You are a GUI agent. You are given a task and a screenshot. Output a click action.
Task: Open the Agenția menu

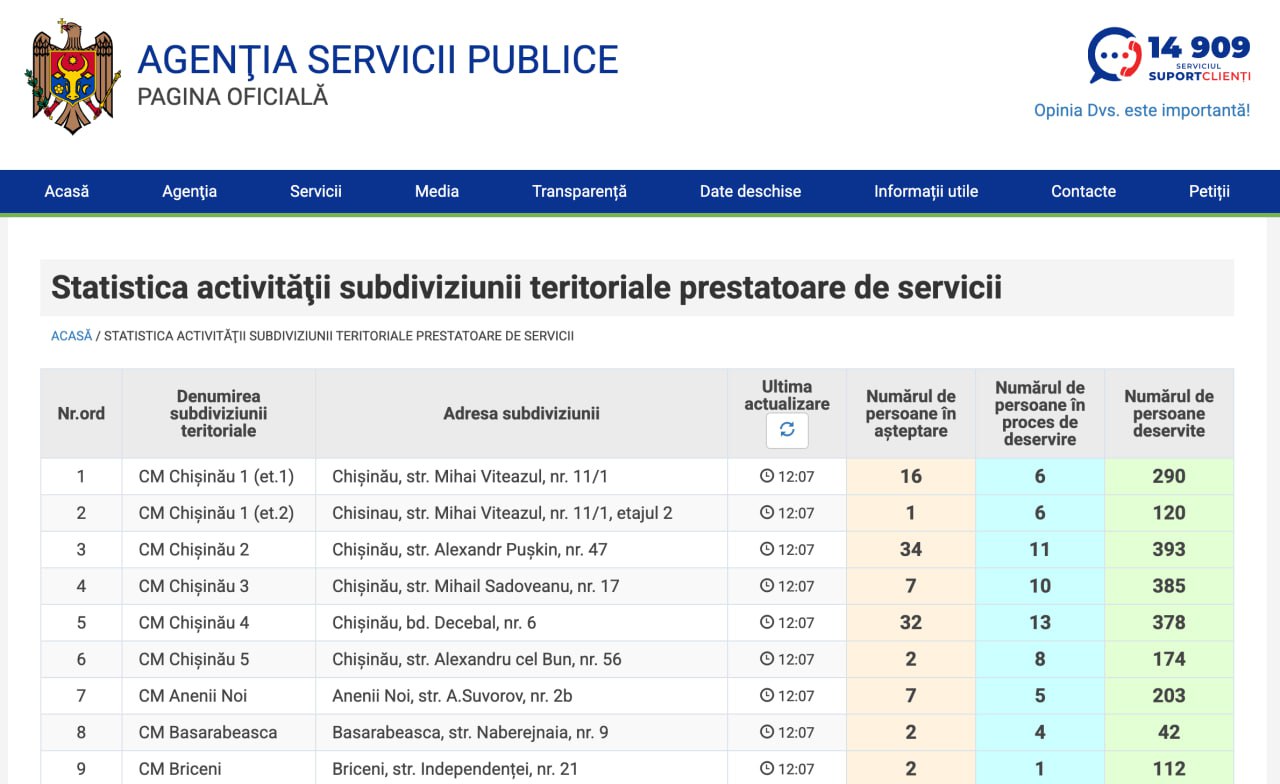pyautogui.click(x=190, y=191)
